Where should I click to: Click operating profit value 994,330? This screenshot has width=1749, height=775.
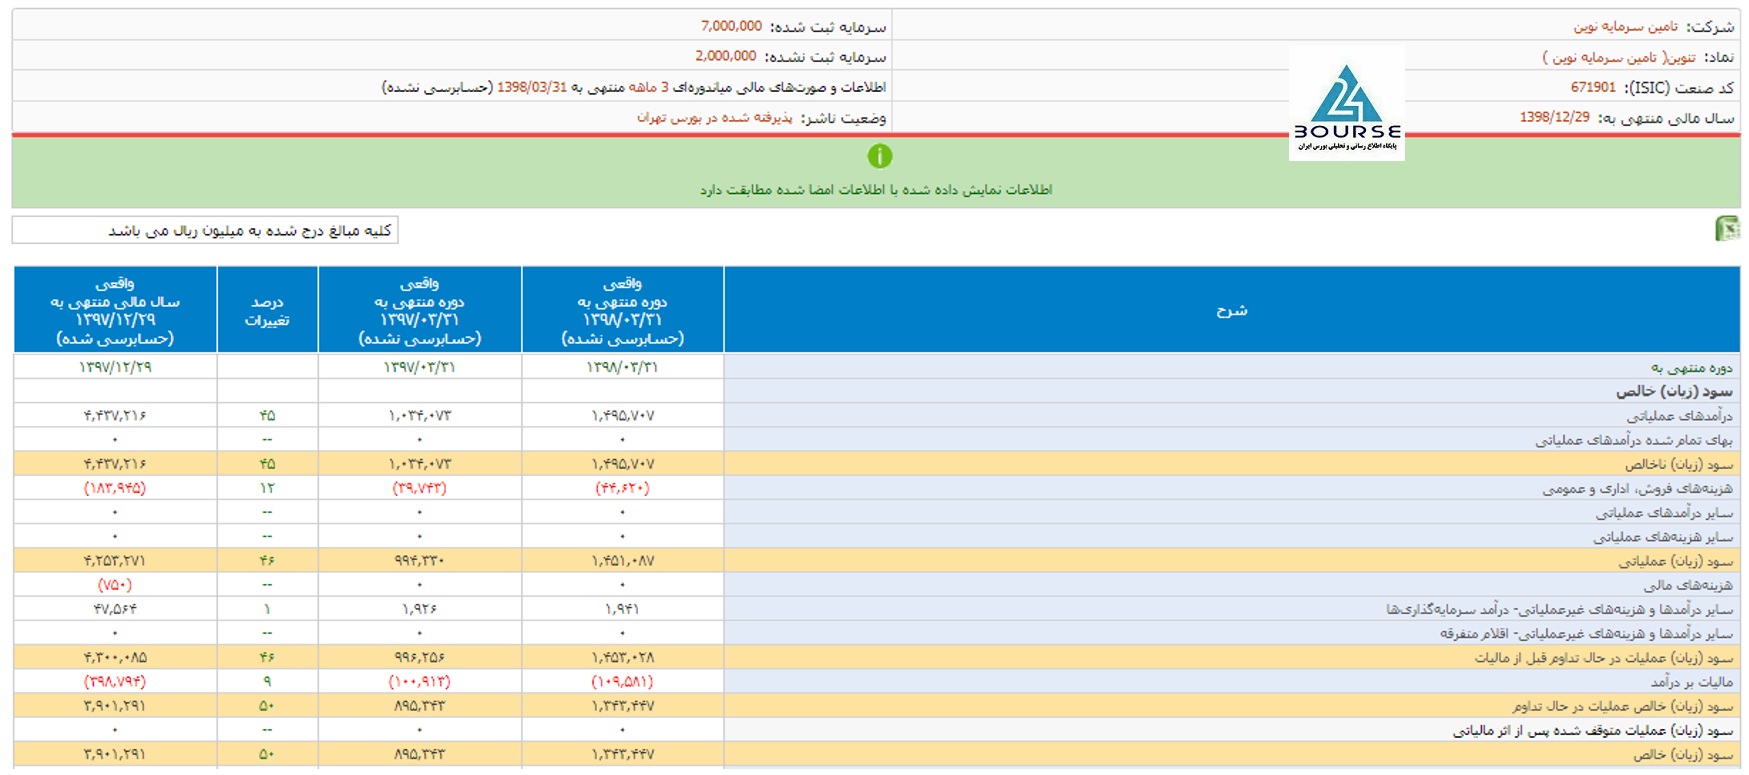pos(419,561)
